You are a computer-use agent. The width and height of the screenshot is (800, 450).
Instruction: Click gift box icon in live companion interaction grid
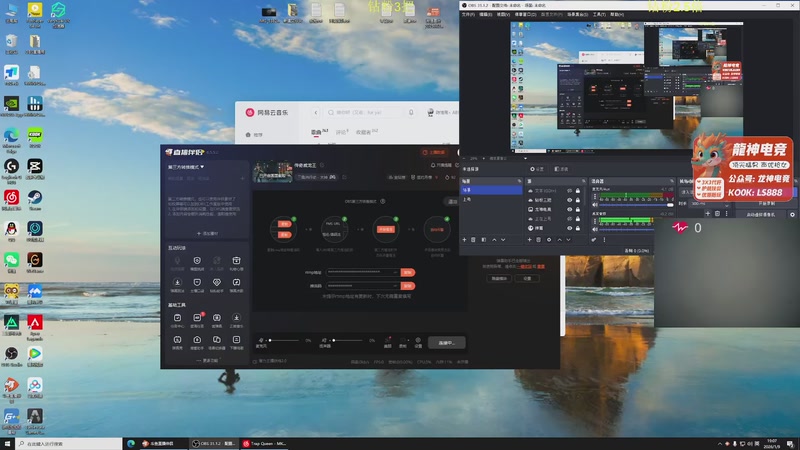click(x=236, y=260)
